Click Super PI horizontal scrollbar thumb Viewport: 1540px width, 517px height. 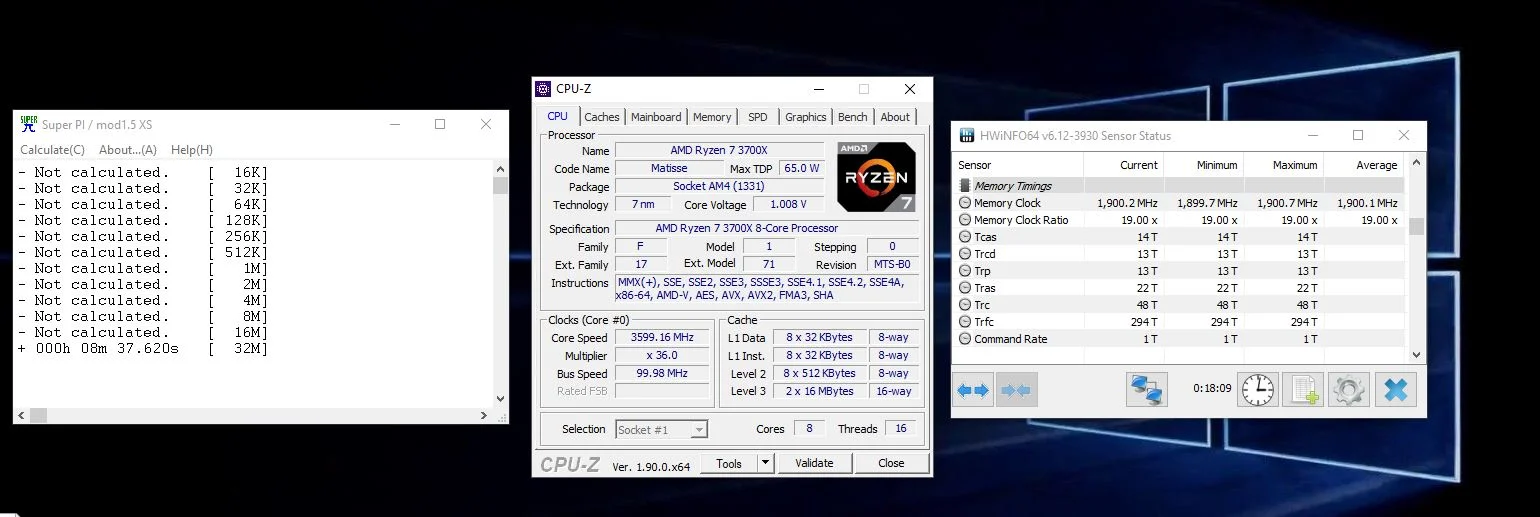click(x=37, y=415)
